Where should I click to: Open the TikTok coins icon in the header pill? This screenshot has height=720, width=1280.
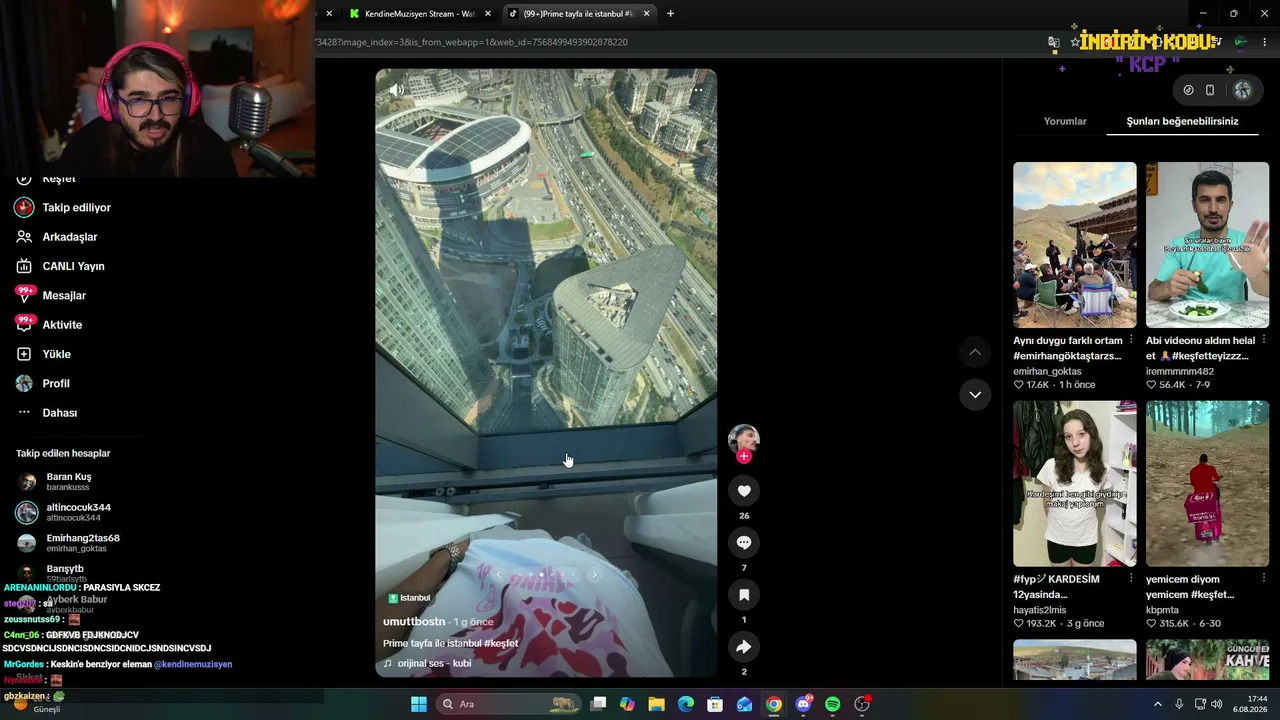(x=1188, y=90)
